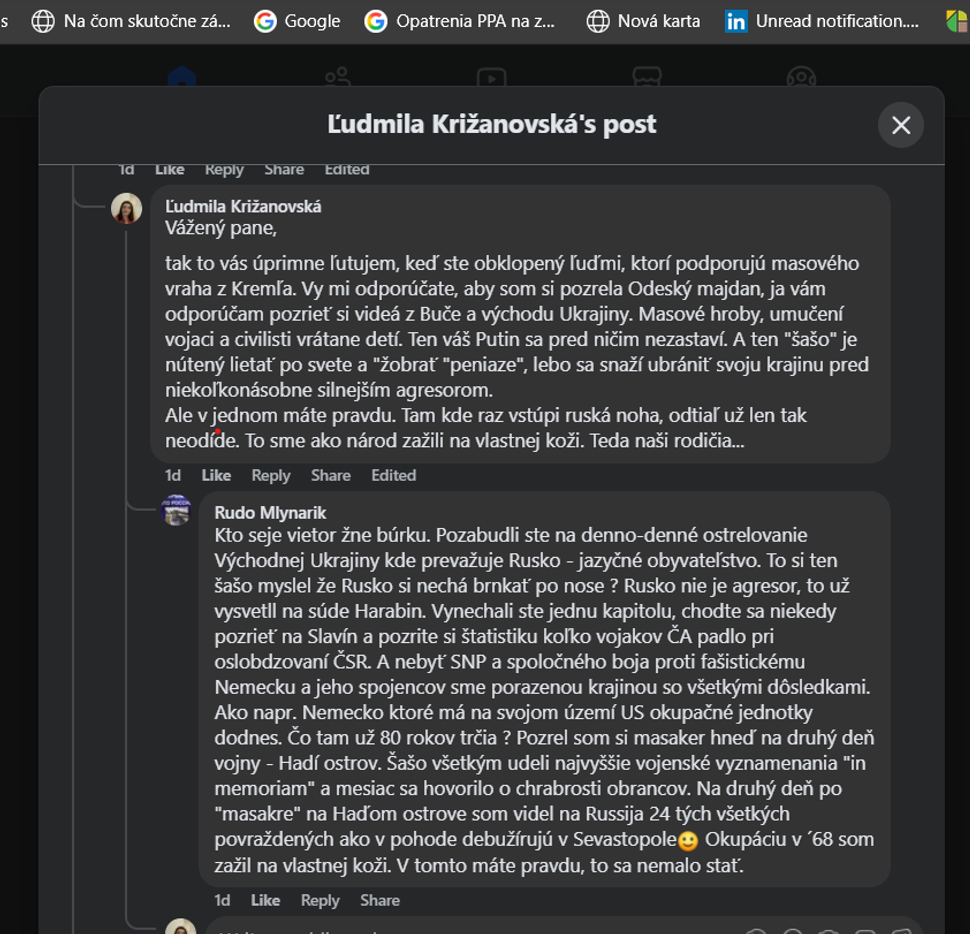Click Ľudmila Križanovská's avatar picture

[126, 208]
